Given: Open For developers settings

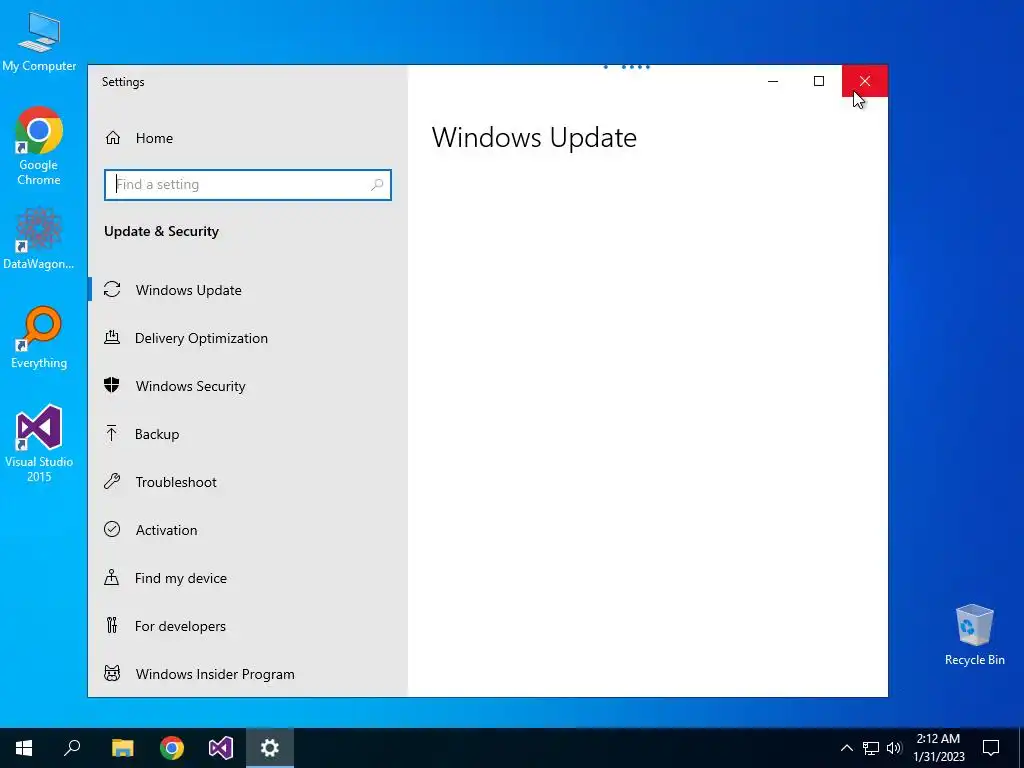Looking at the screenshot, I should [248, 626].
